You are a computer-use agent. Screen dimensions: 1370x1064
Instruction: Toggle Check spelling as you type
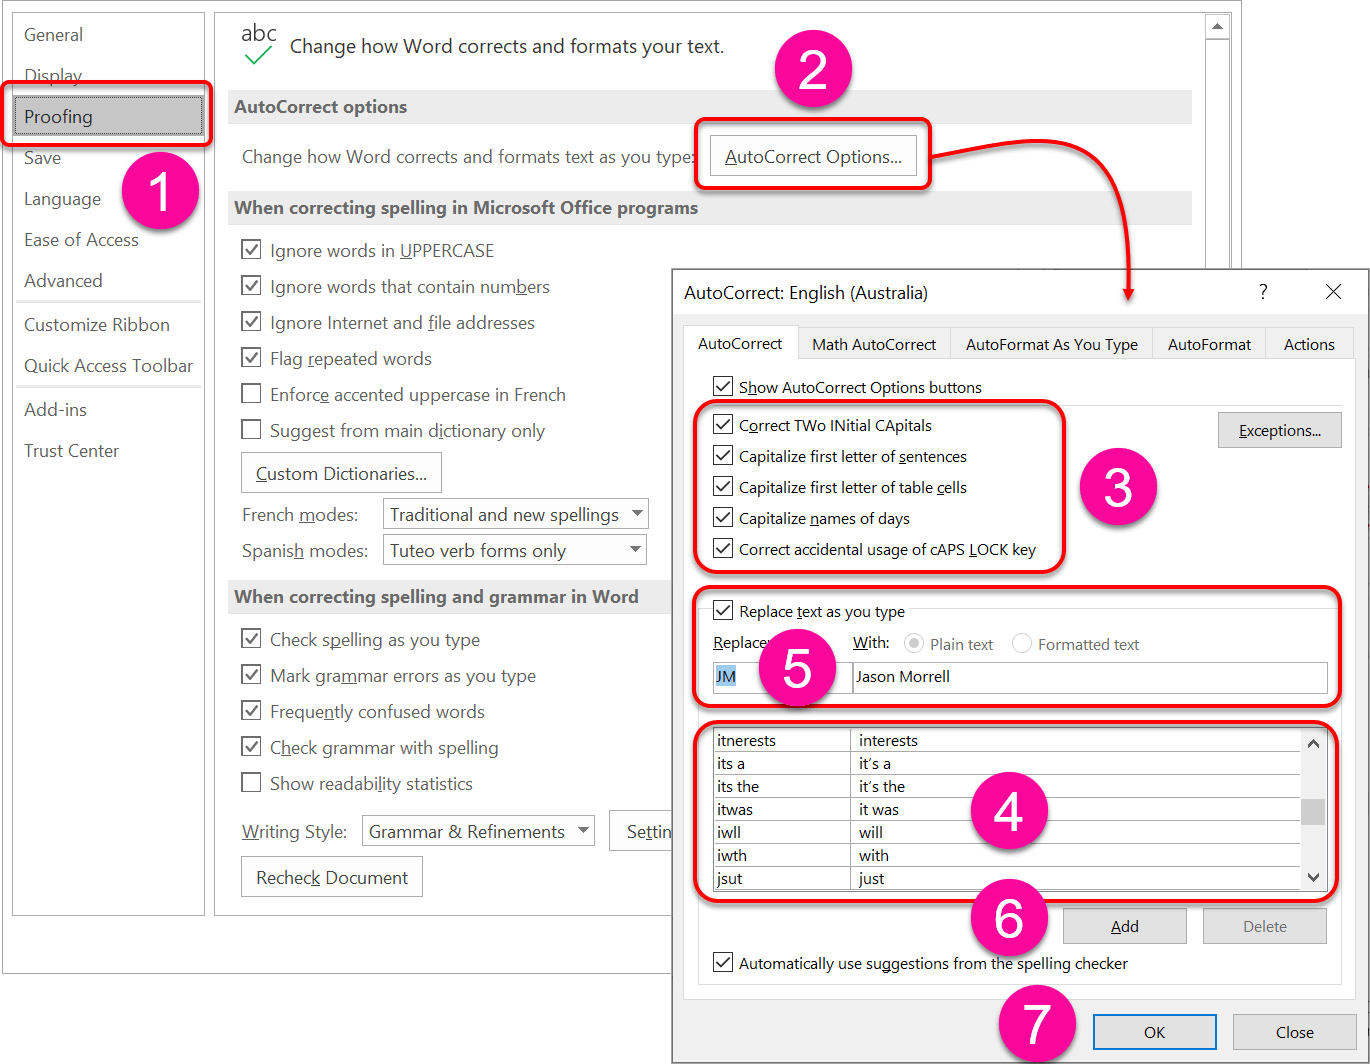pyautogui.click(x=252, y=639)
